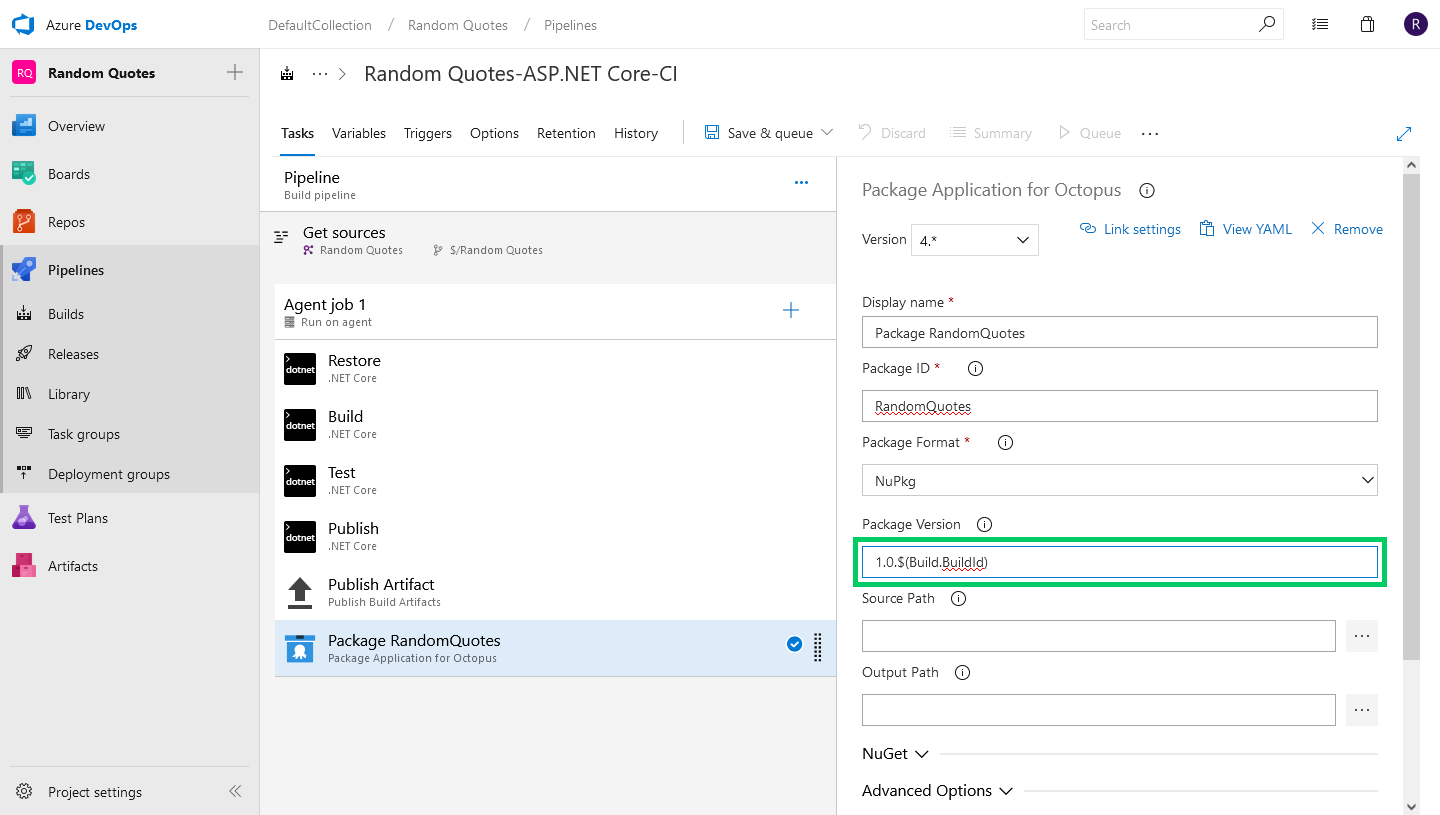Go to DefaultCollection breadcrumb

[x=320, y=25]
